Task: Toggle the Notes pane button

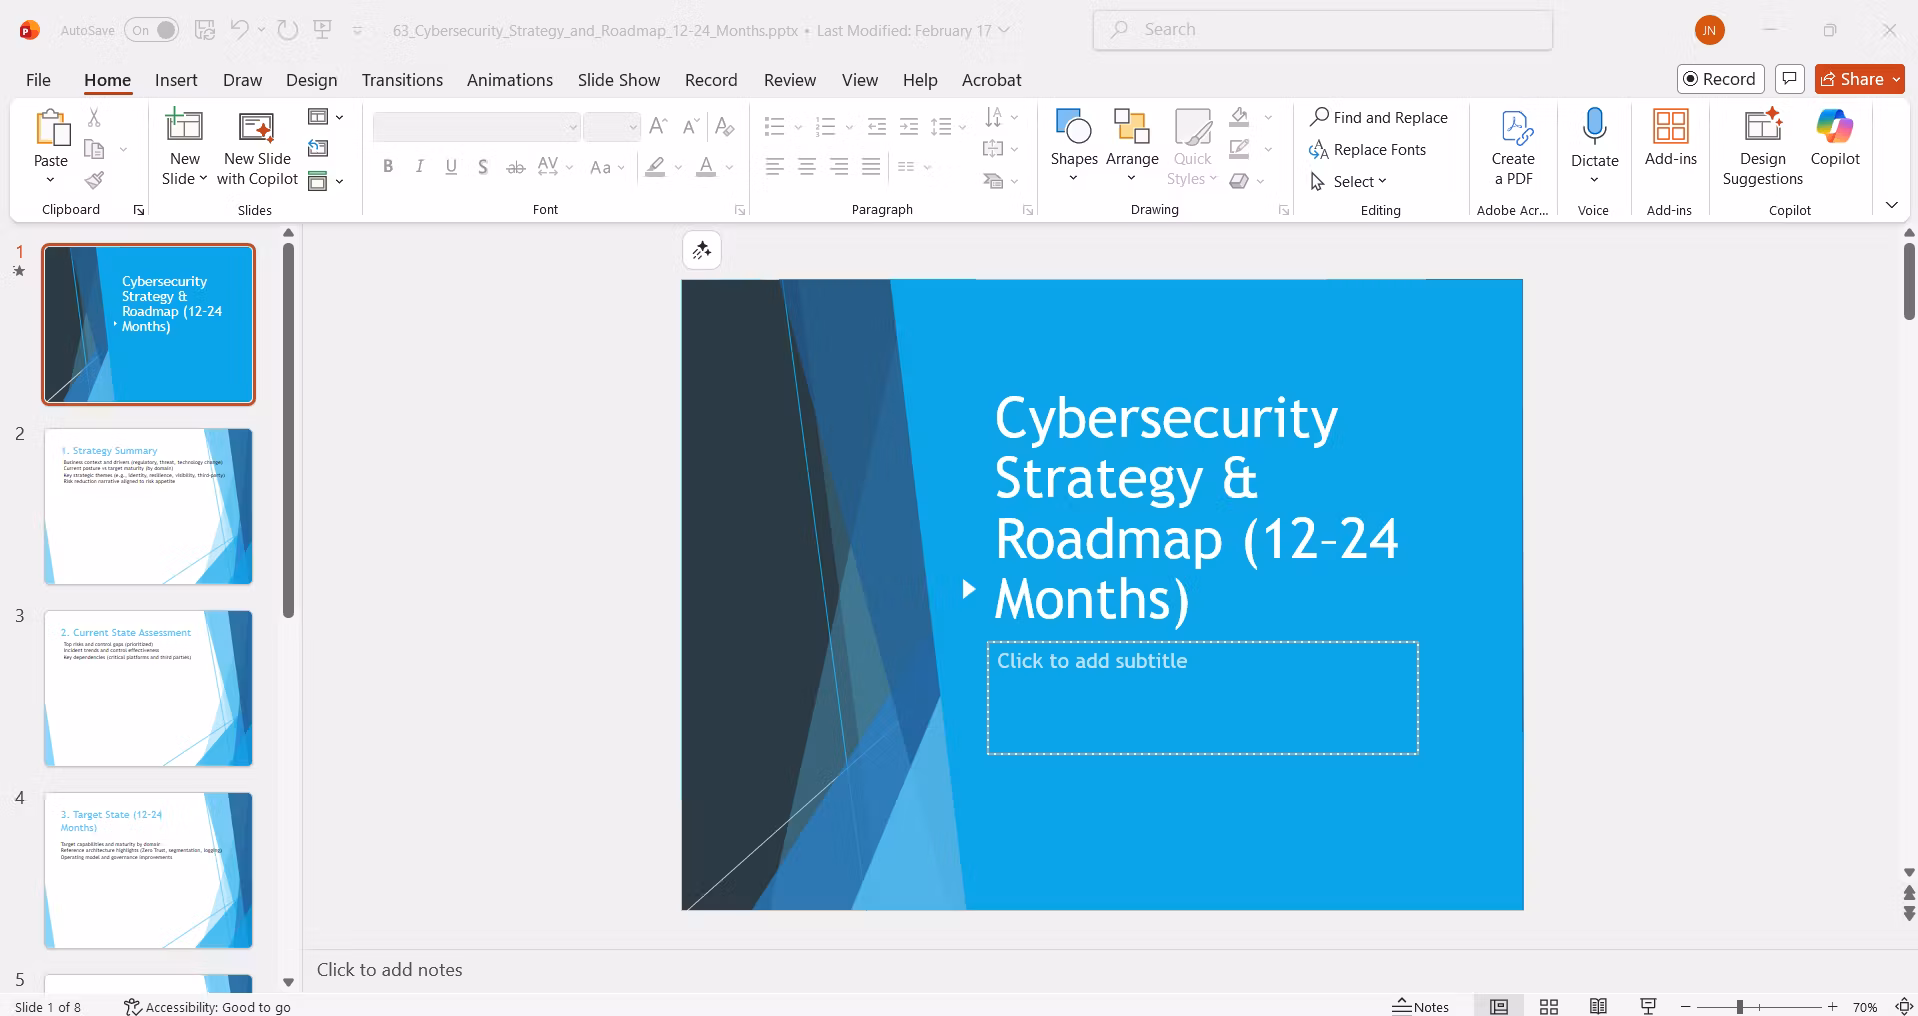Action: (1421, 1006)
